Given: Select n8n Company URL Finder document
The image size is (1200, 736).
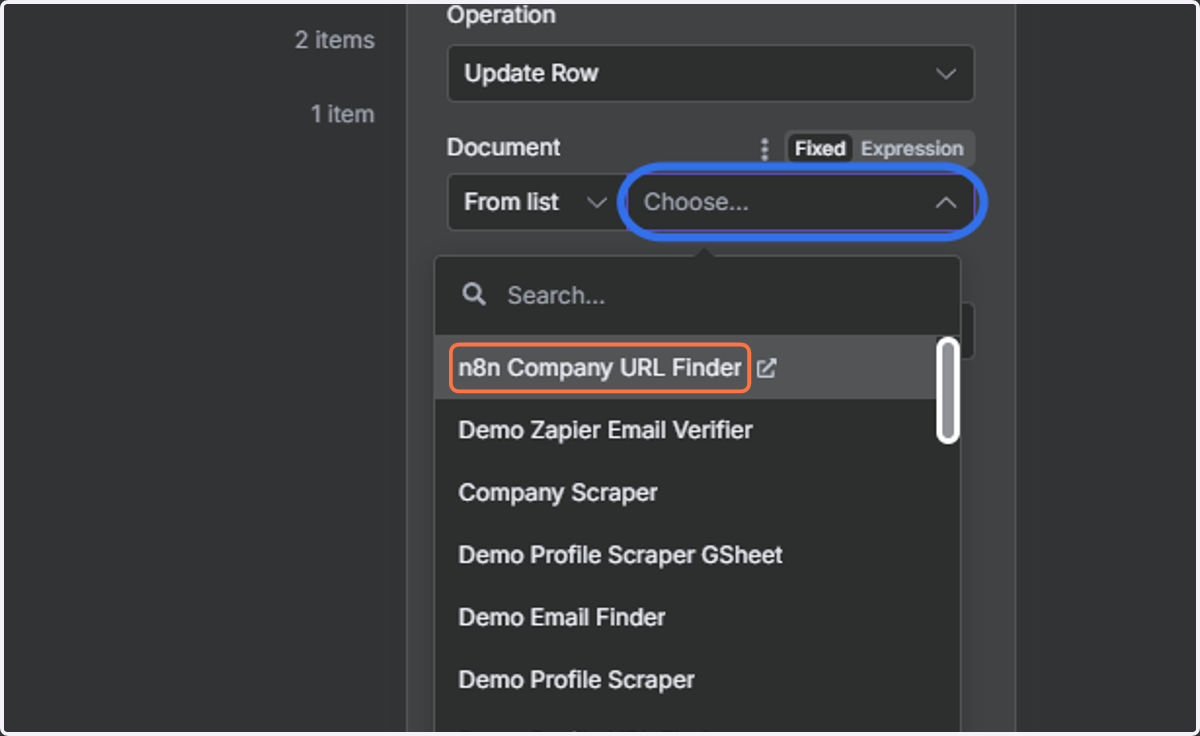Looking at the screenshot, I should tap(599, 368).
